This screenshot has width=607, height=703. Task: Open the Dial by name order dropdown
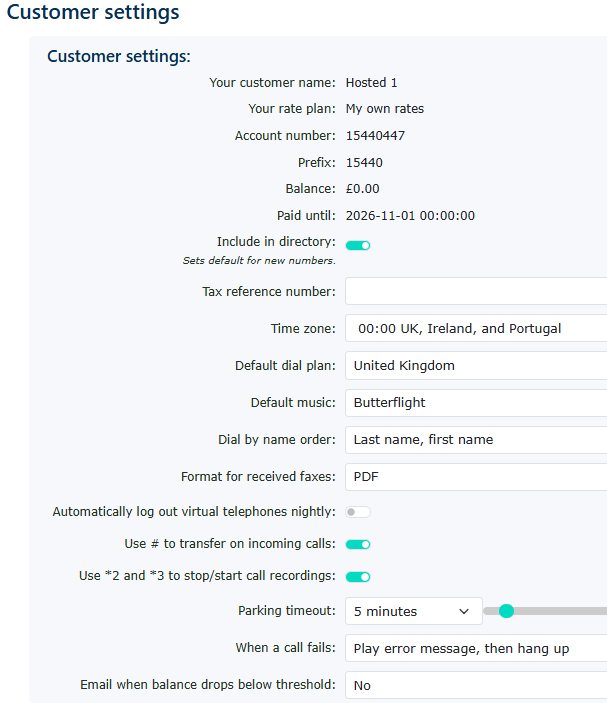click(x=476, y=439)
